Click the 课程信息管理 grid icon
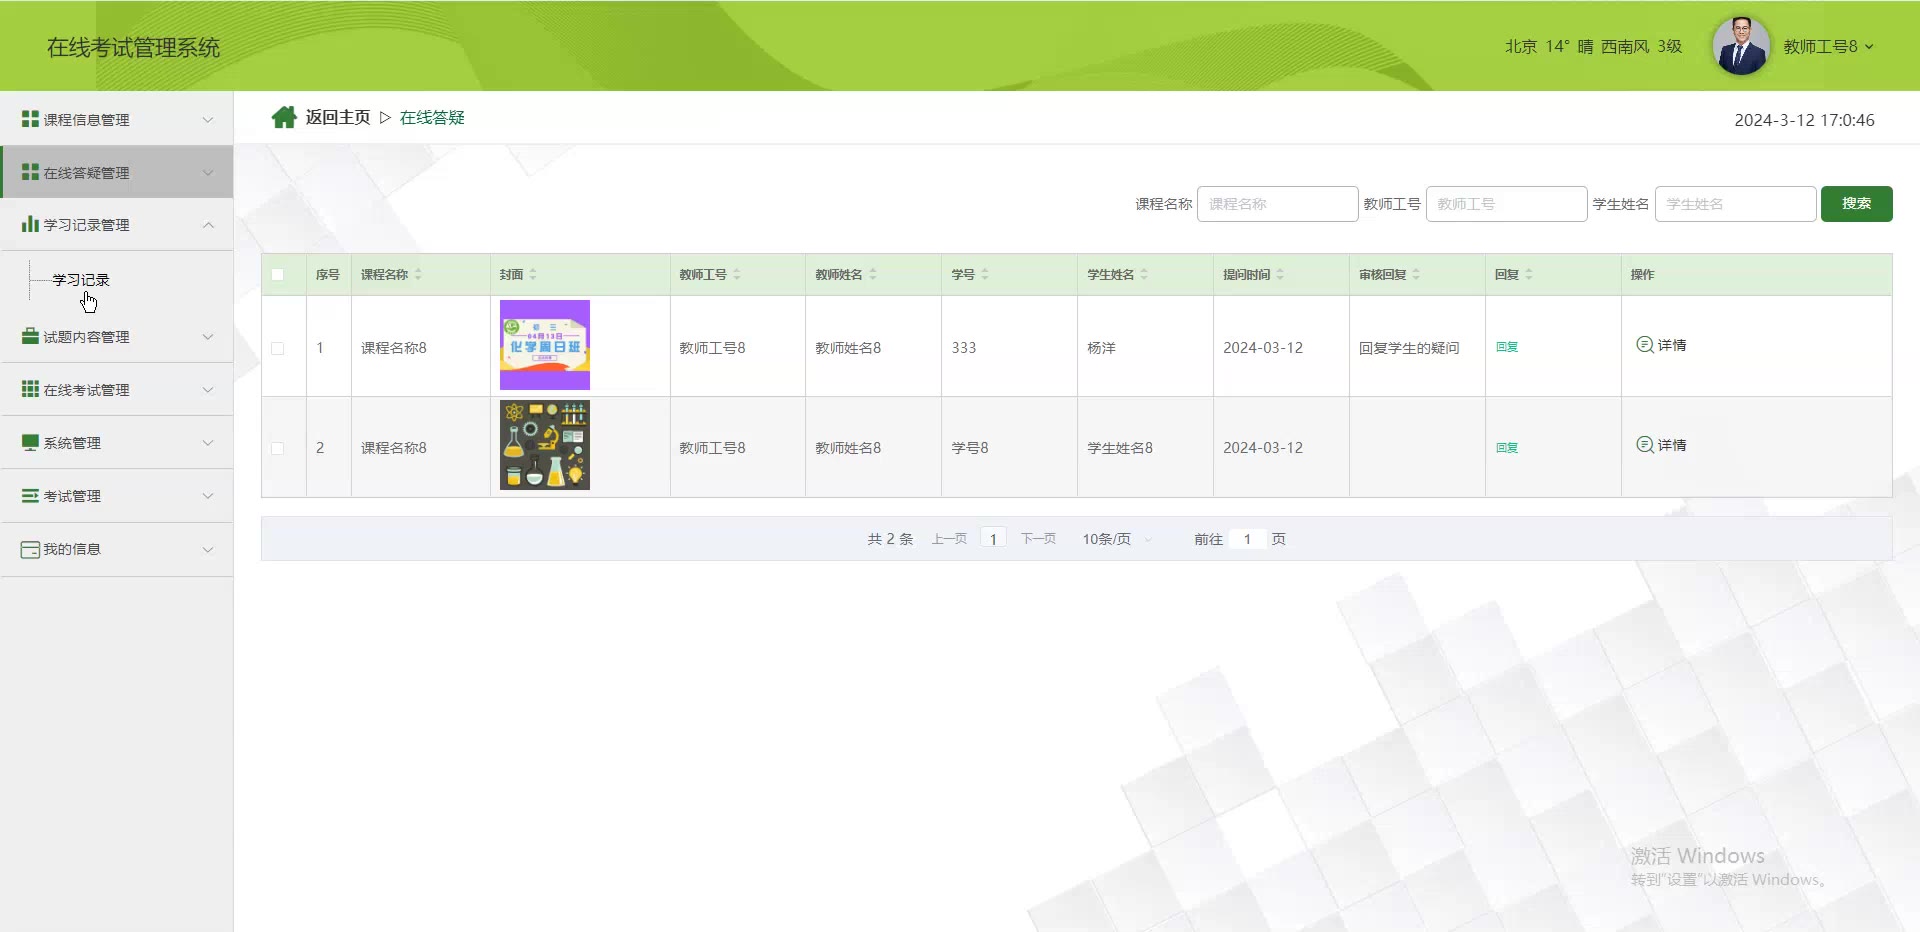1920x932 pixels. tap(30, 119)
